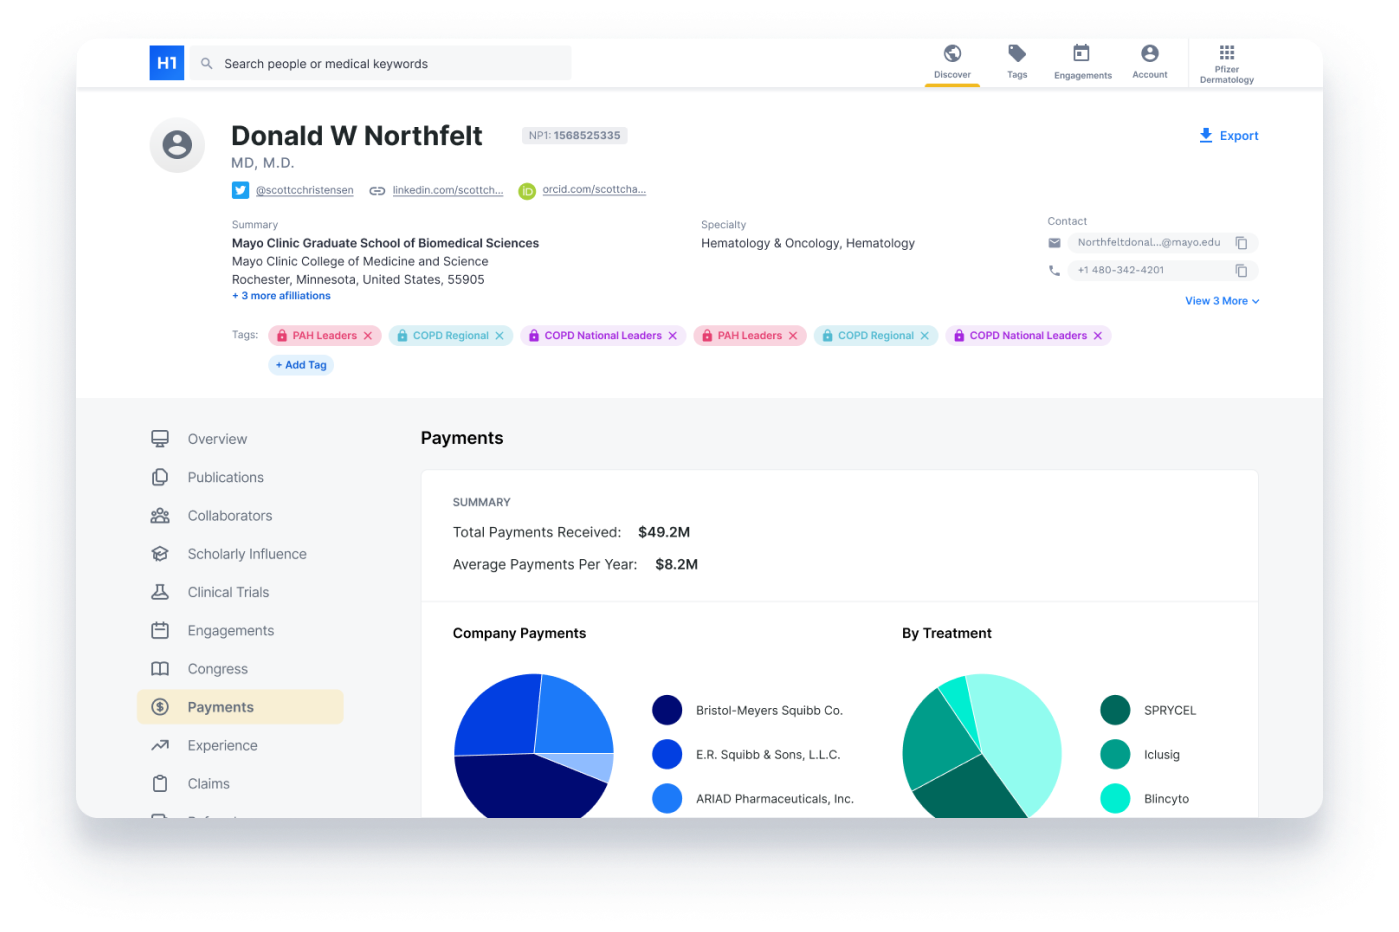
Task: Open the Tags tab
Action: tap(1017, 61)
